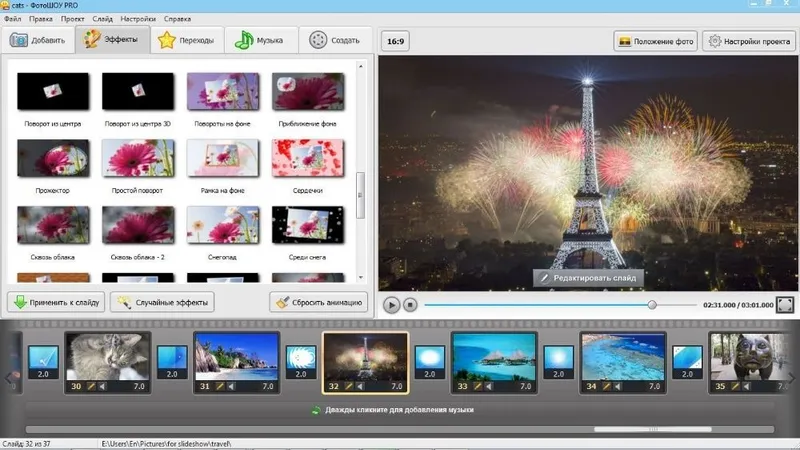Open the Добавить tab
Screen dimensions: 800x450
pos(38,40)
